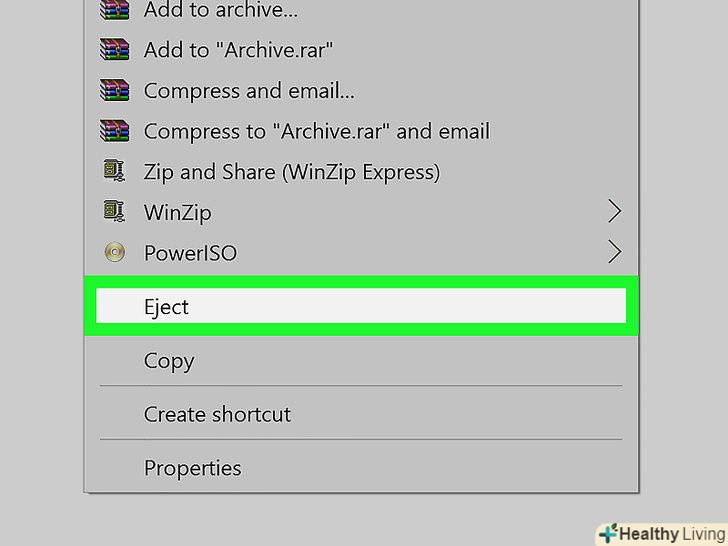This screenshot has width=728, height=546.
Task: Expand the WinZip submenu arrow
Action: [614, 212]
